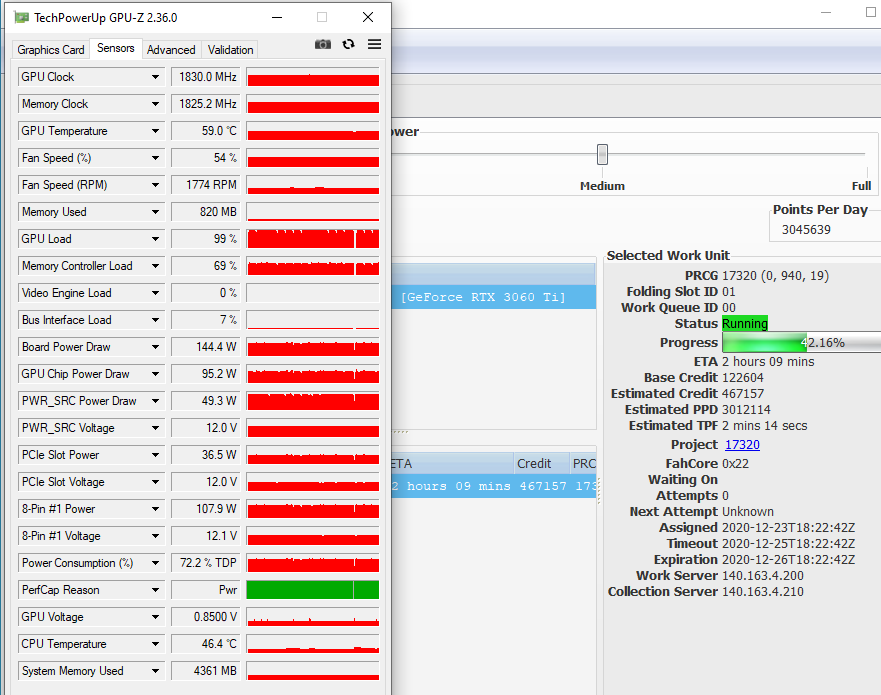This screenshot has height=695, width=881.
Task: Click the Points Per Day value 3045639
Action: coord(806,229)
